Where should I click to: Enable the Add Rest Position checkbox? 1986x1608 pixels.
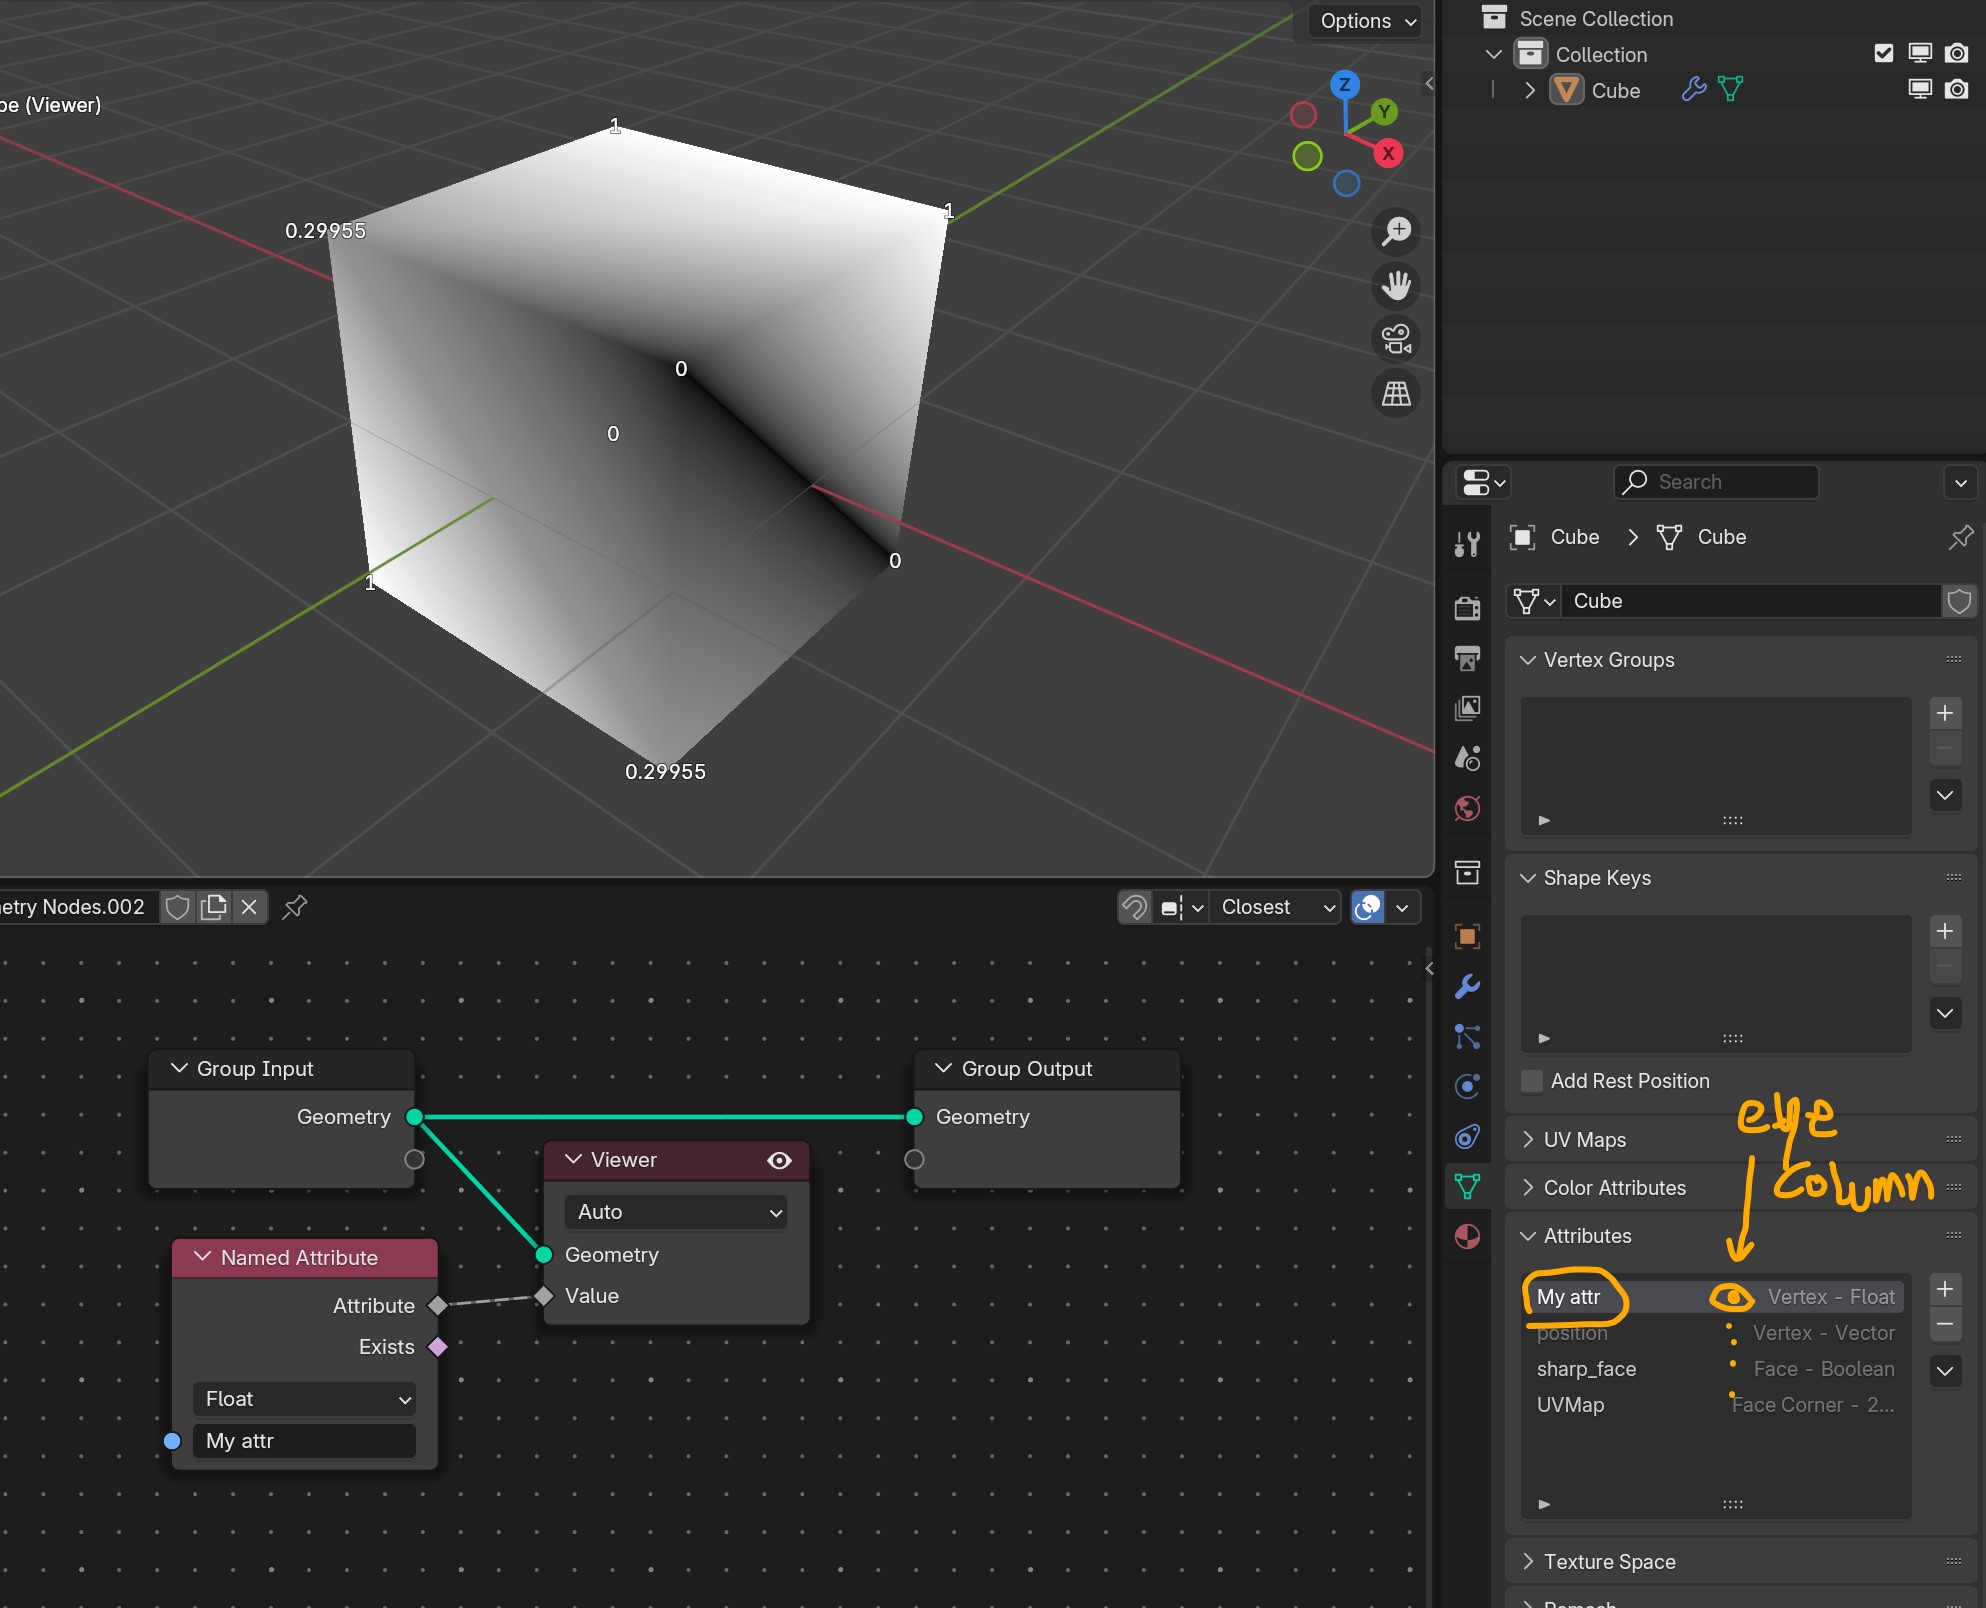pos(1531,1081)
